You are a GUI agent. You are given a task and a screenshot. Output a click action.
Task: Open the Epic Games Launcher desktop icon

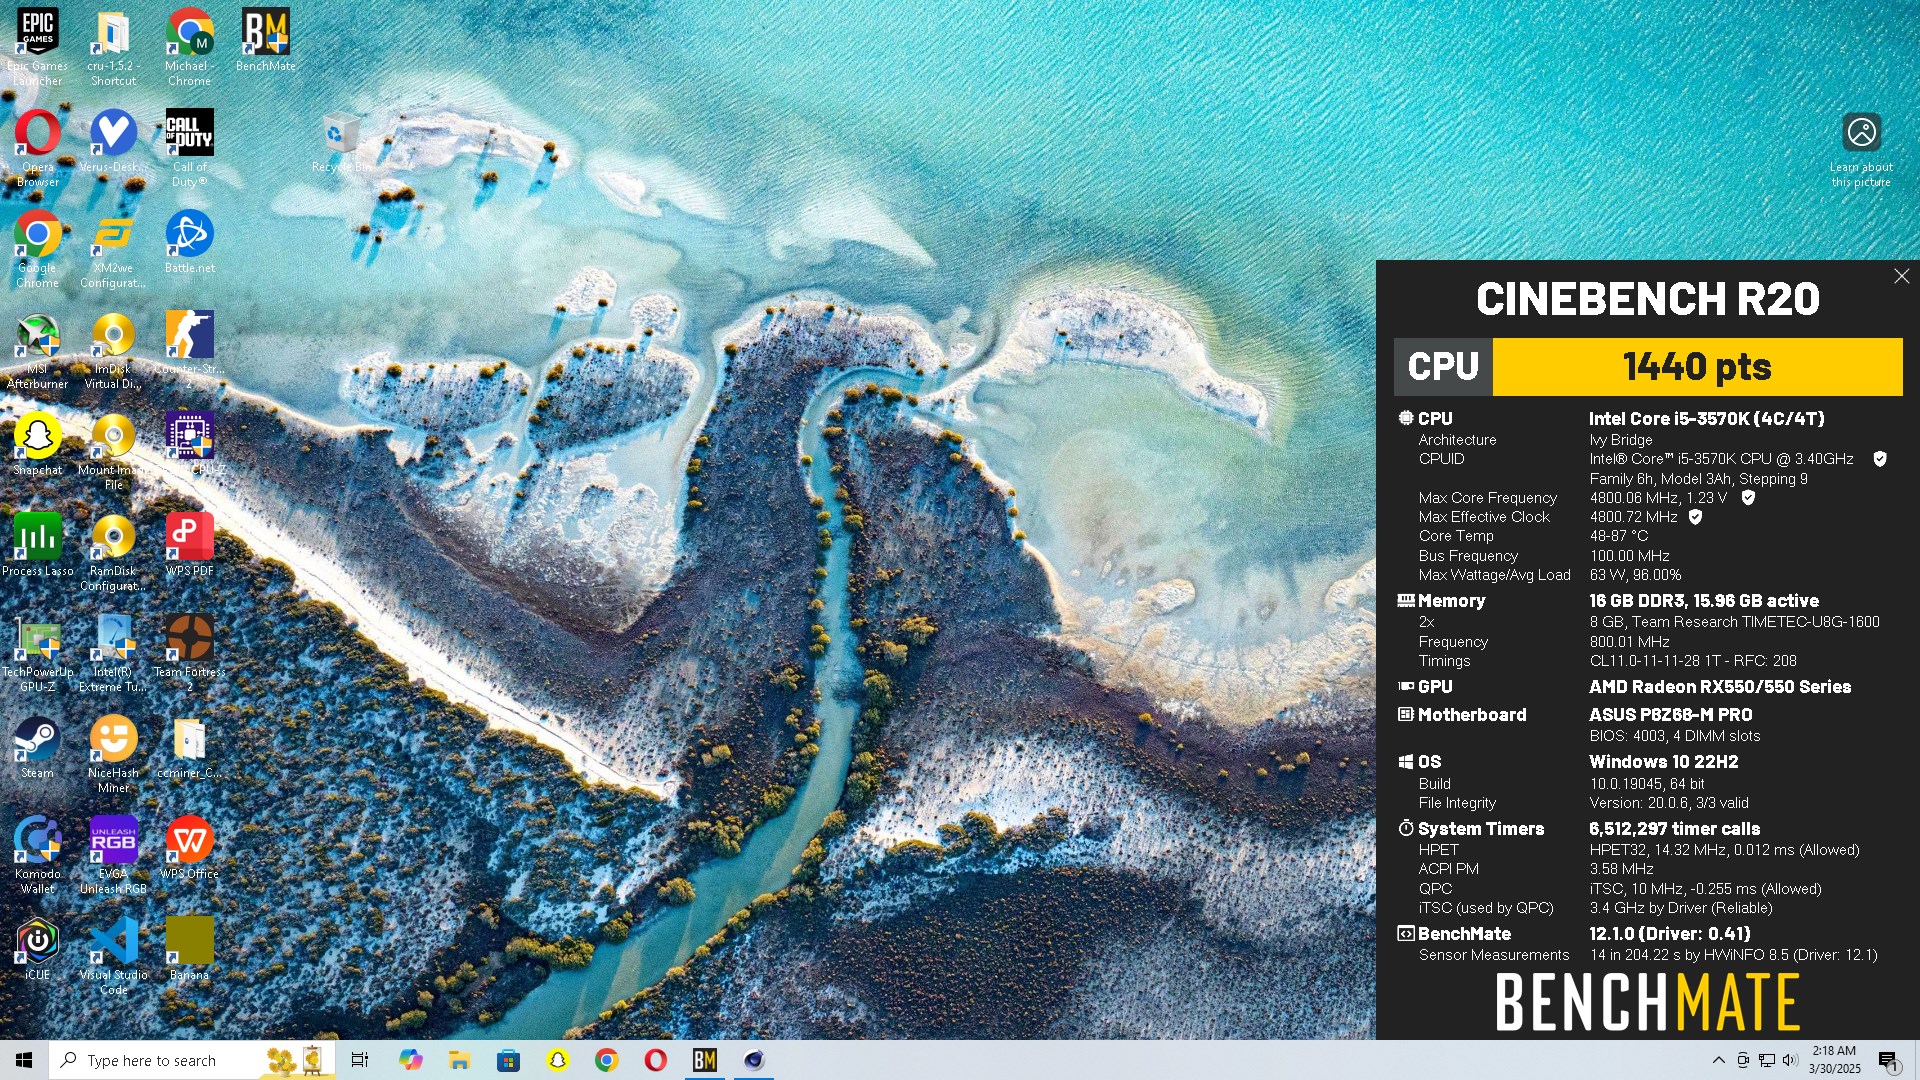37,47
